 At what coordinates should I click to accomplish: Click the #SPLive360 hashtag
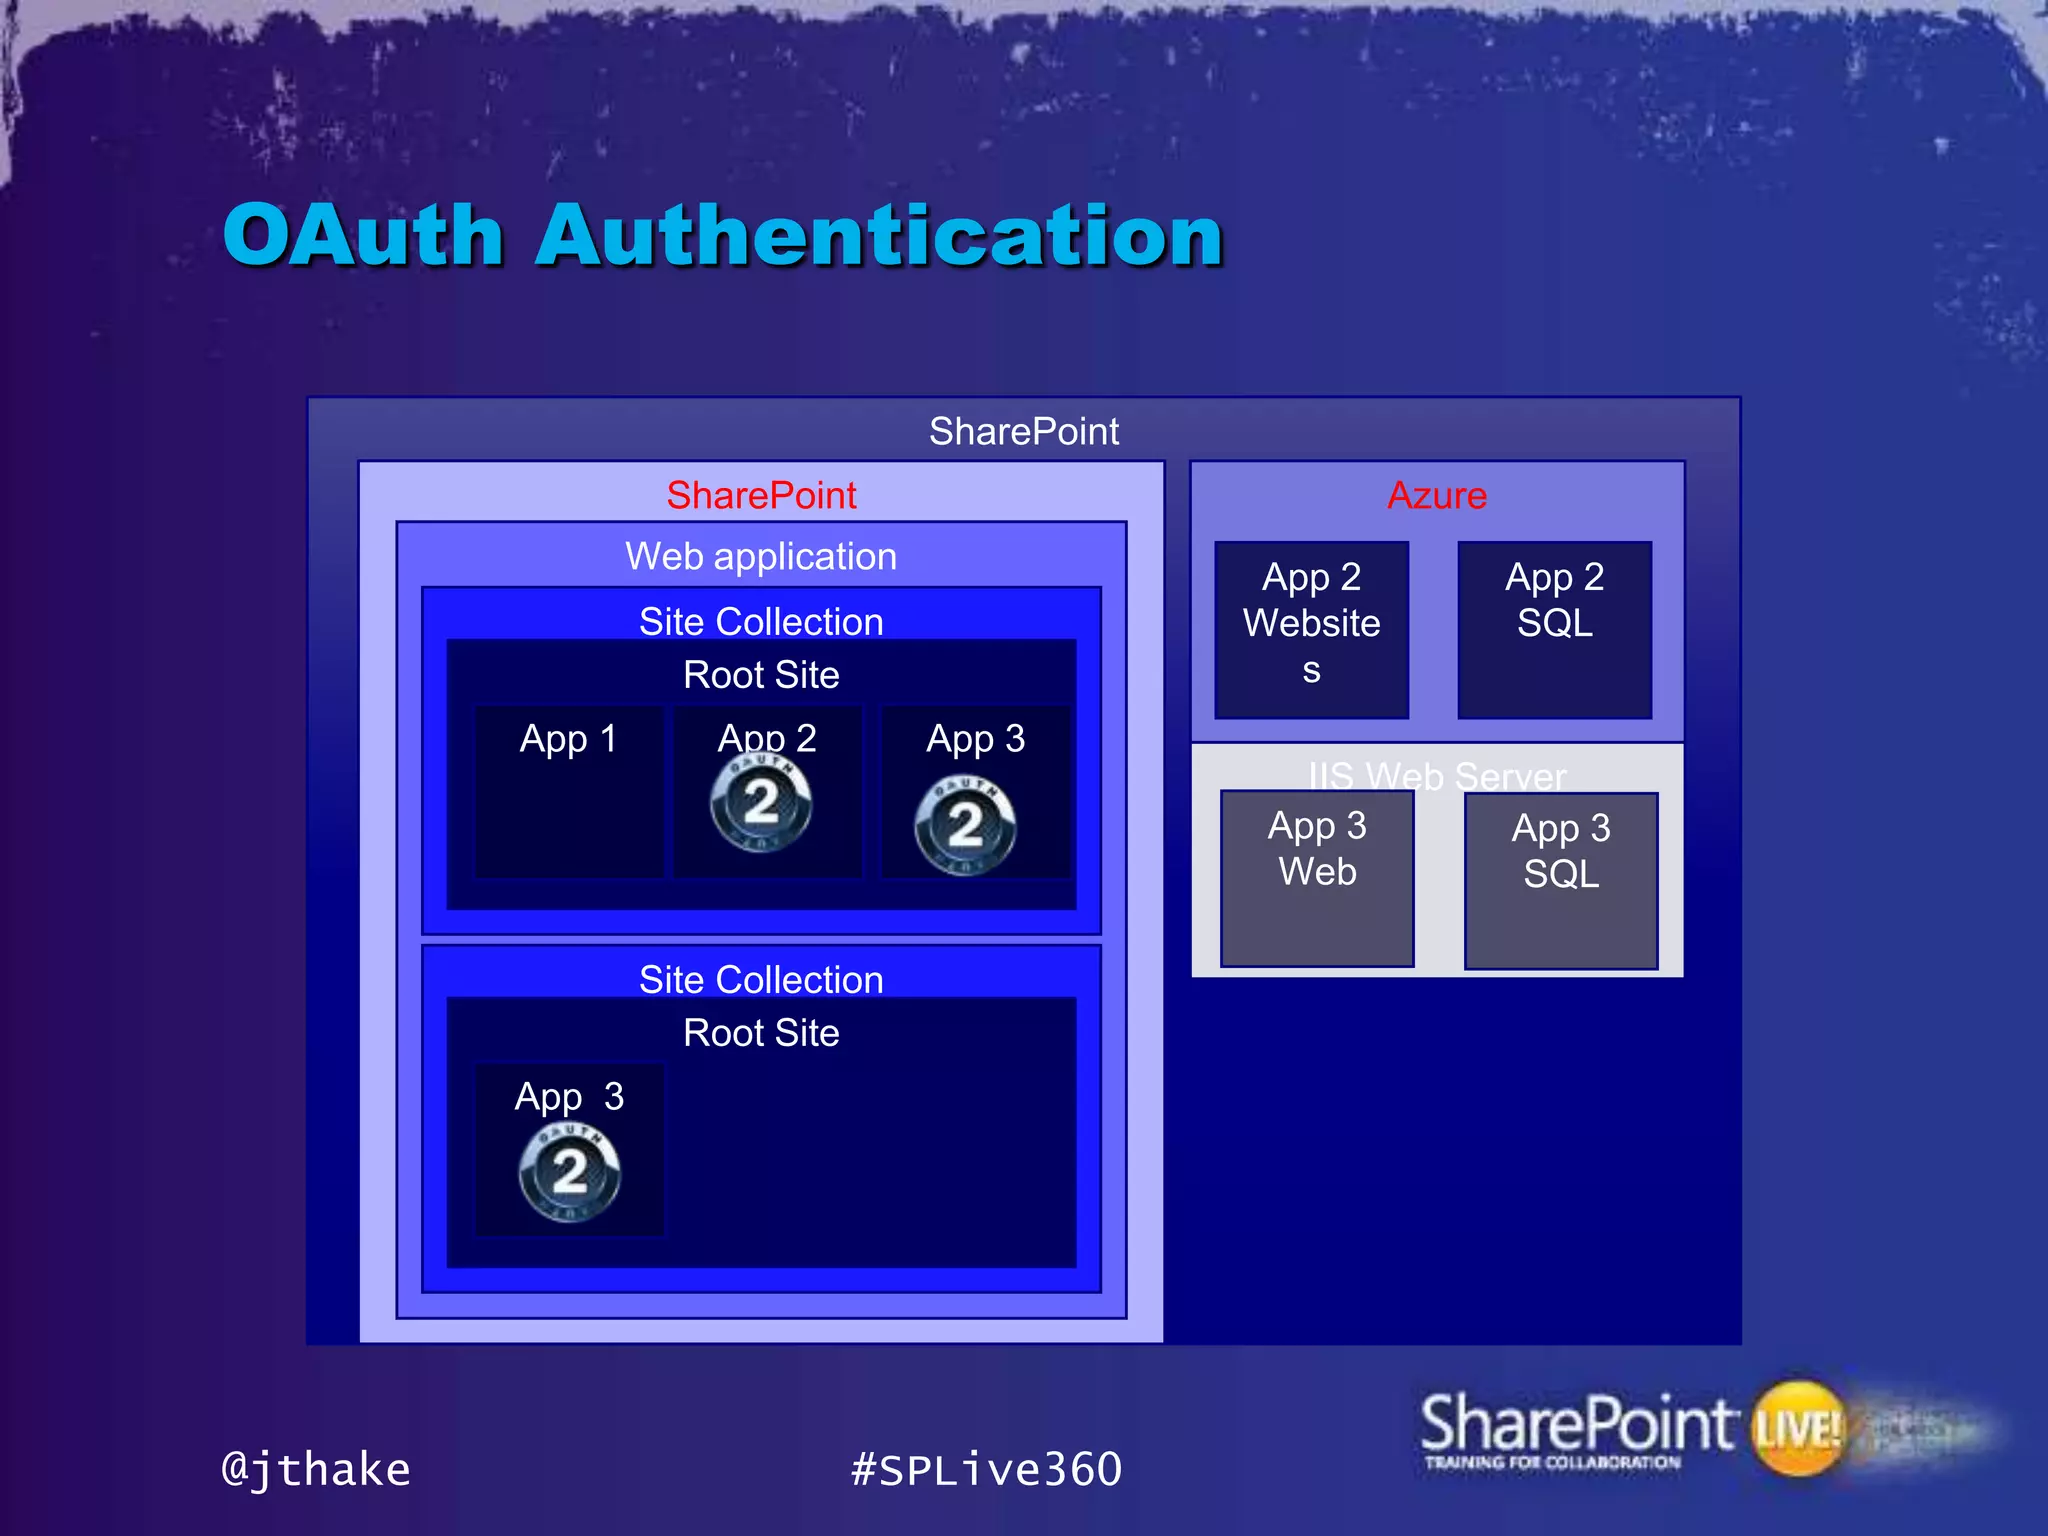coord(986,1469)
